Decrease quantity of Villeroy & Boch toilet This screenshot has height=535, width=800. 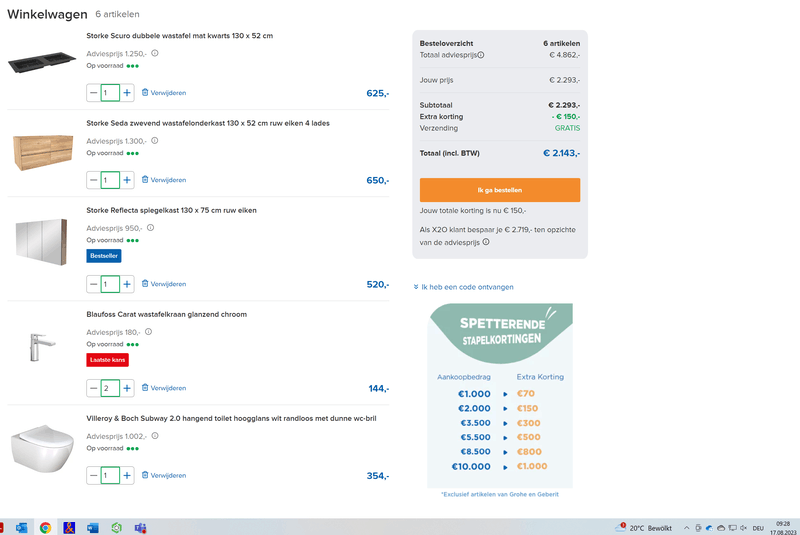click(93, 475)
